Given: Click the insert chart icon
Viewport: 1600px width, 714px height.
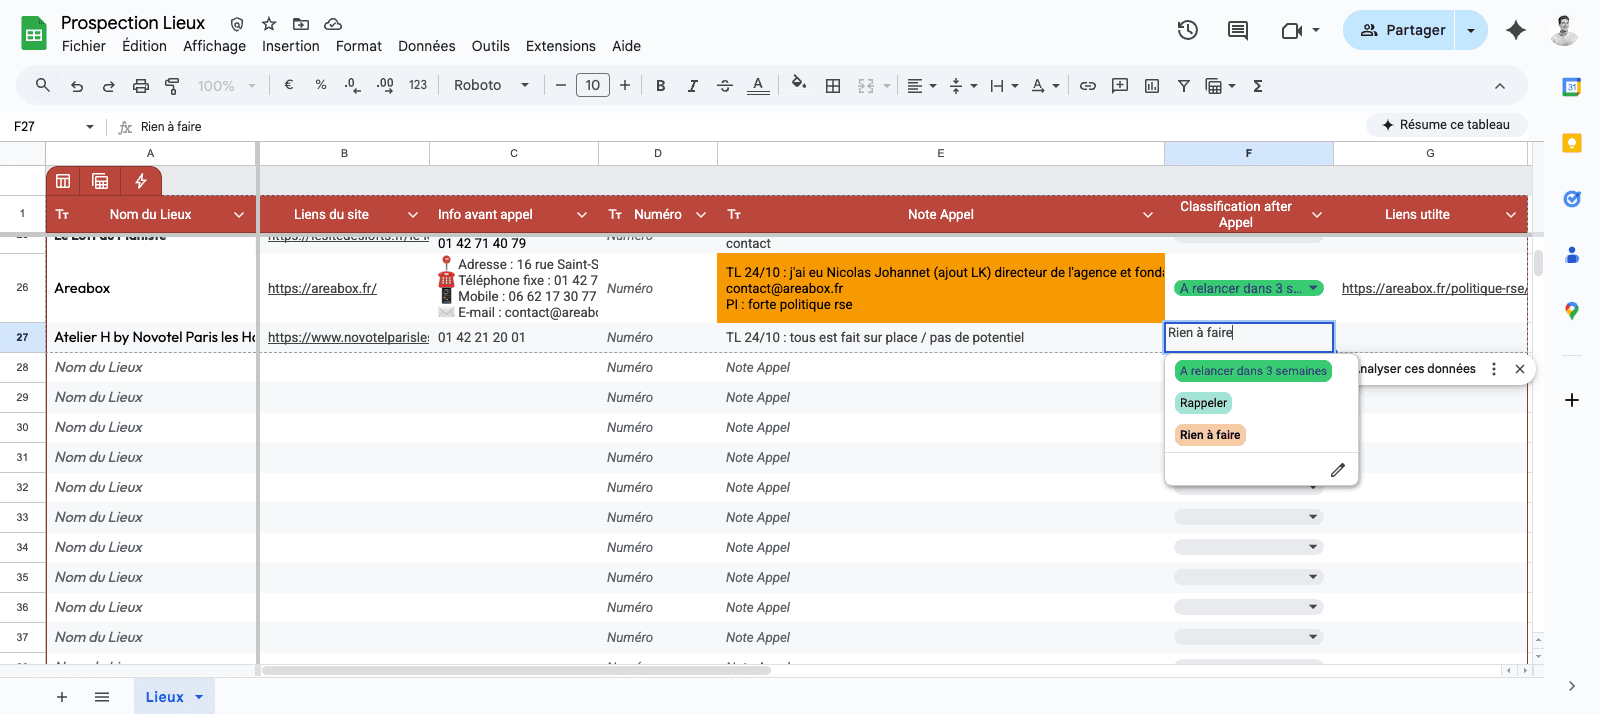Looking at the screenshot, I should (1152, 86).
